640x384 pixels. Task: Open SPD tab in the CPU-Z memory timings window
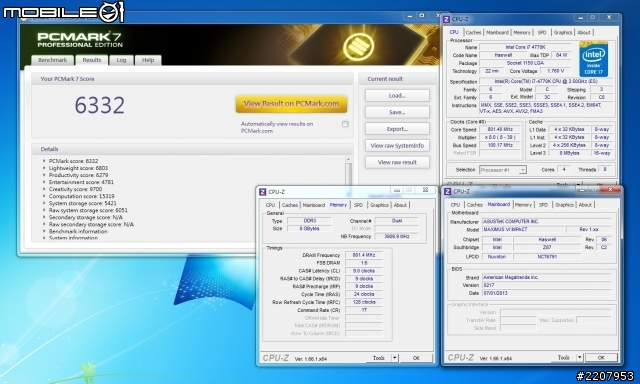click(358, 205)
